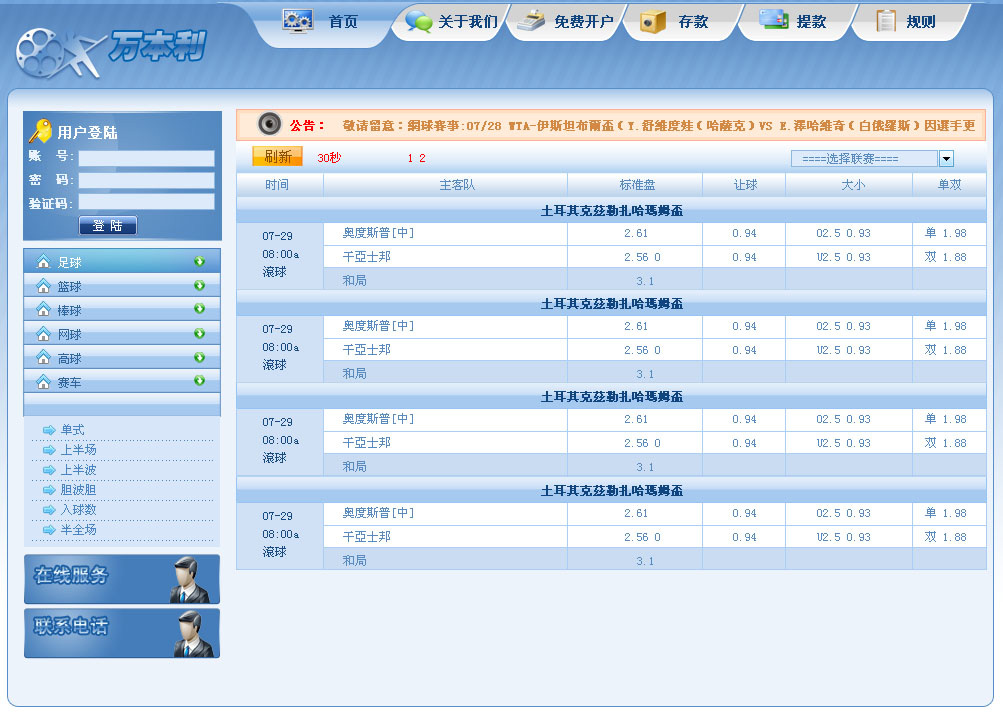The width and height of the screenshot is (1003, 722).
Task: Click the 登陆 login button
Action: click(108, 225)
